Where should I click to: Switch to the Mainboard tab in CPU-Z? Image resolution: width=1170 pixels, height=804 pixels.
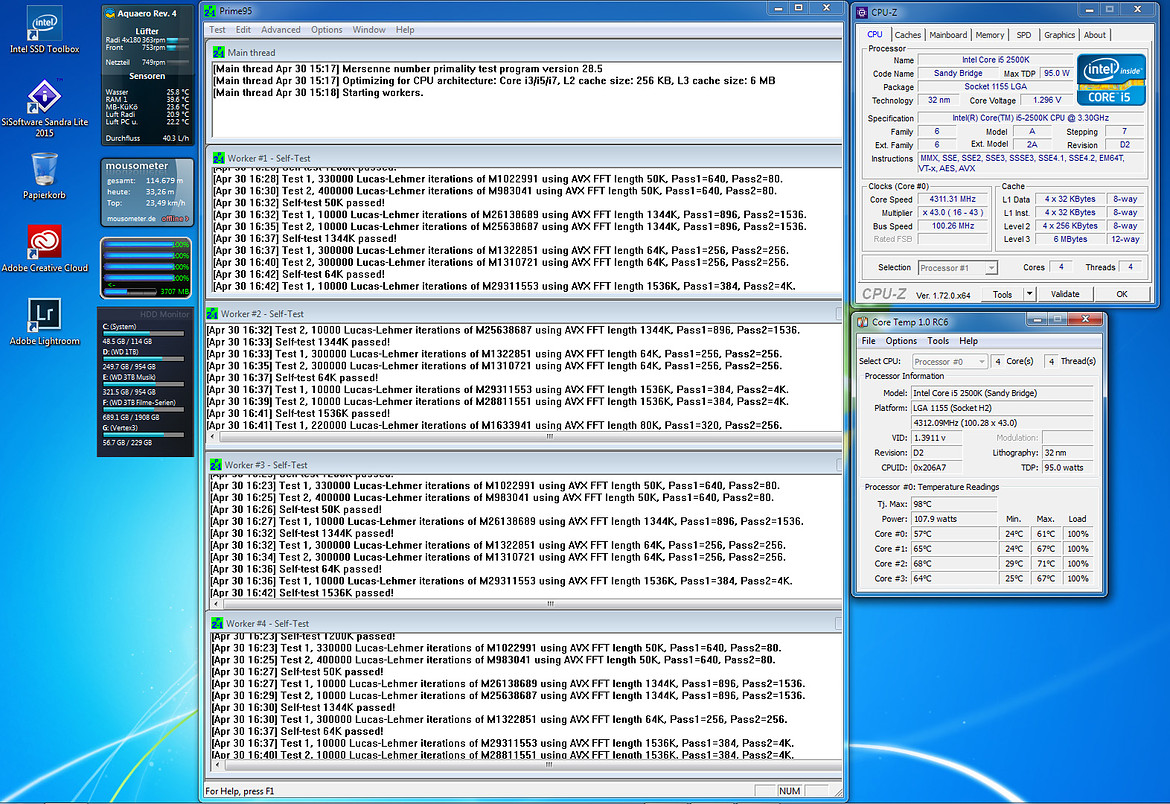point(948,35)
